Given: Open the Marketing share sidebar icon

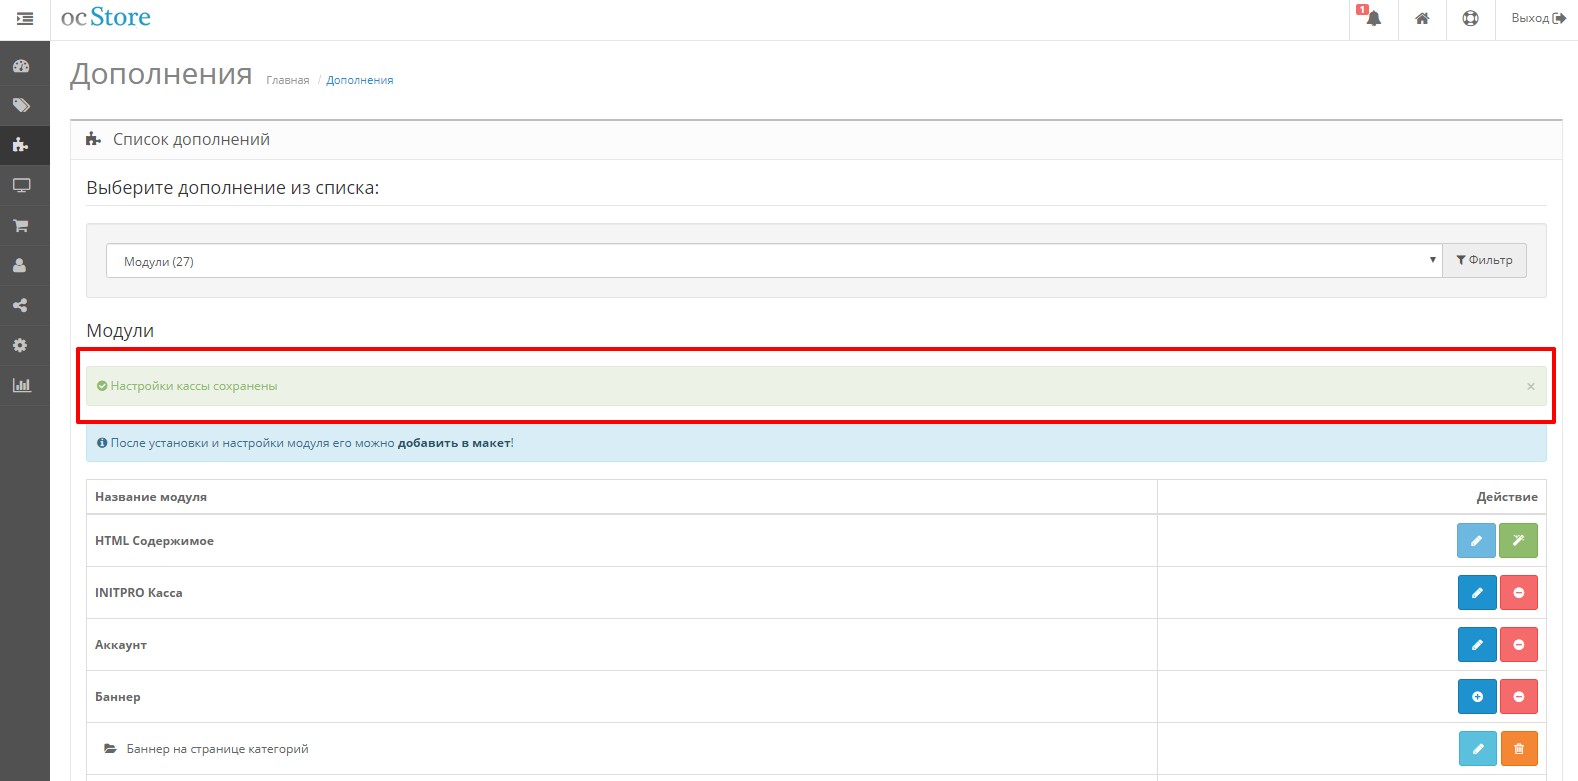Looking at the screenshot, I should pyautogui.click(x=21, y=305).
